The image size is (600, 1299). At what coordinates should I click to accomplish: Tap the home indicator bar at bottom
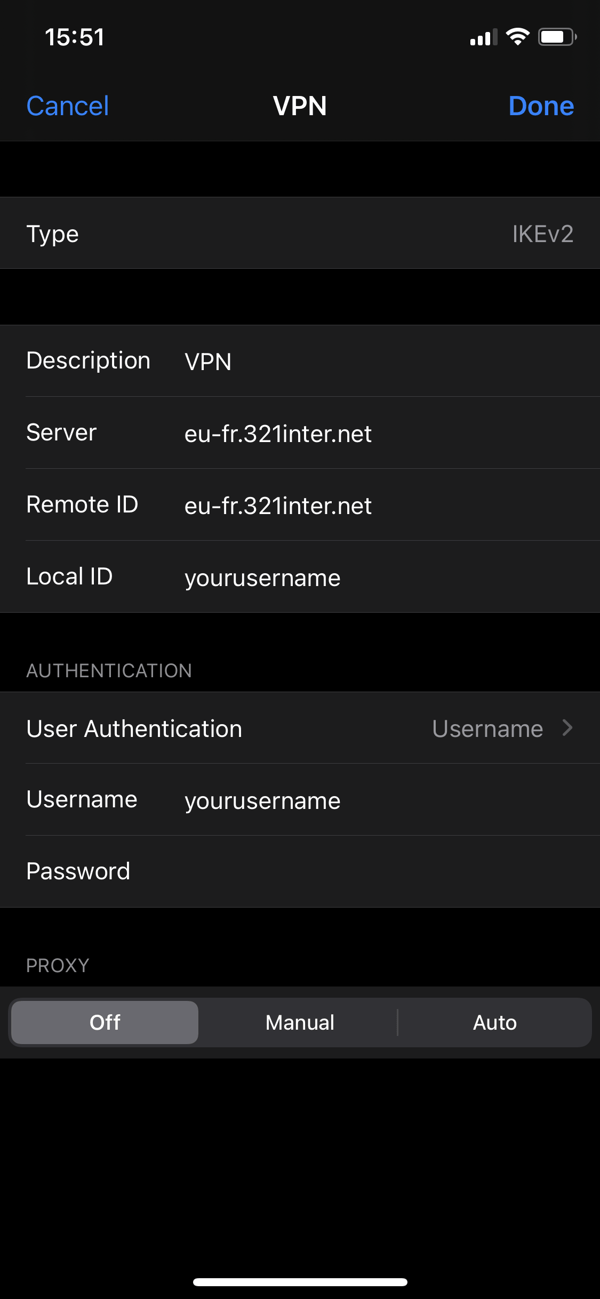(300, 1281)
